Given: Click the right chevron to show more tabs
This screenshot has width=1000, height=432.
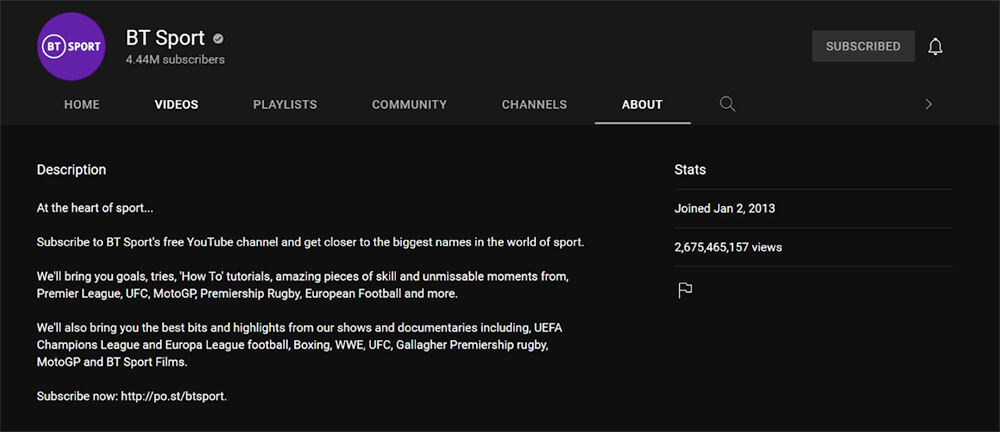Looking at the screenshot, I should coord(929,104).
